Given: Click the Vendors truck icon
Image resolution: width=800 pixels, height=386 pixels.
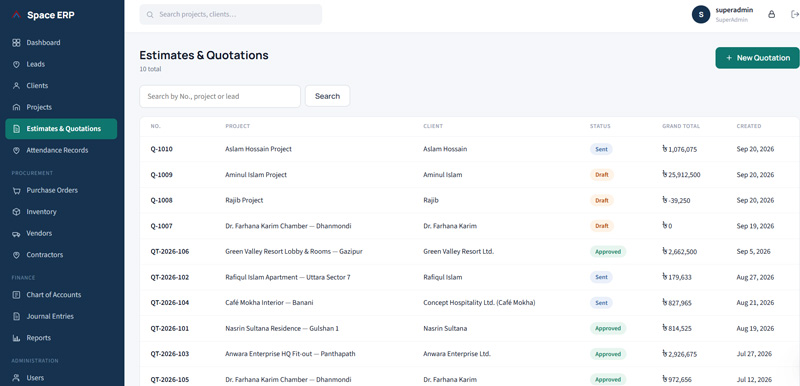Looking at the screenshot, I should tap(16, 234).
